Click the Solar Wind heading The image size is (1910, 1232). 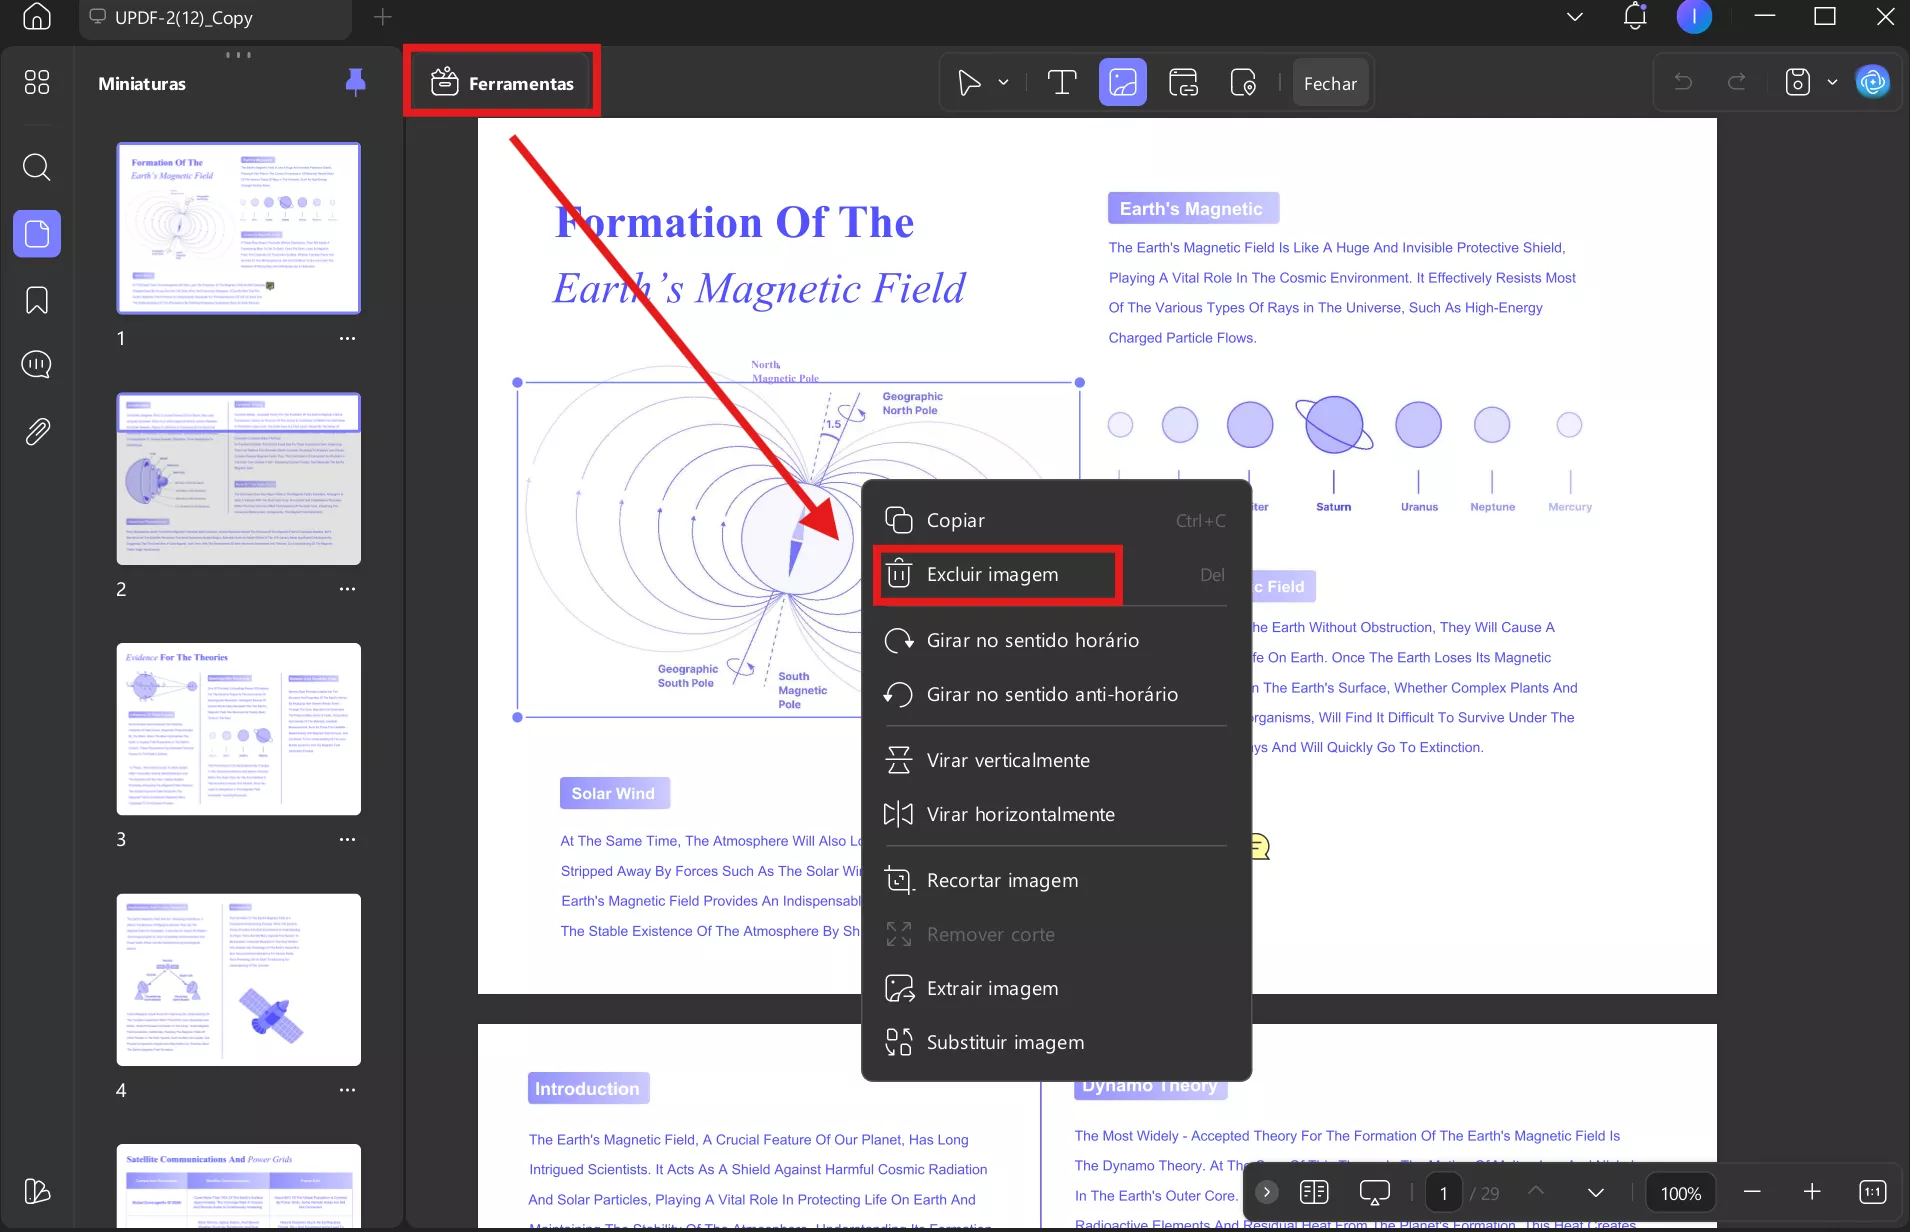[x=614, y=793]
